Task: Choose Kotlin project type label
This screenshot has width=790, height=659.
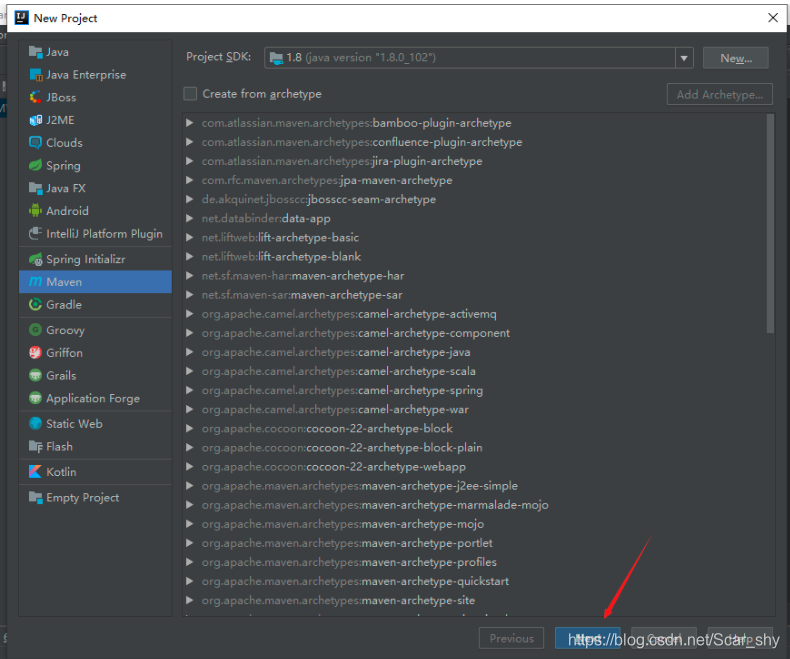Action: point(61,472)
